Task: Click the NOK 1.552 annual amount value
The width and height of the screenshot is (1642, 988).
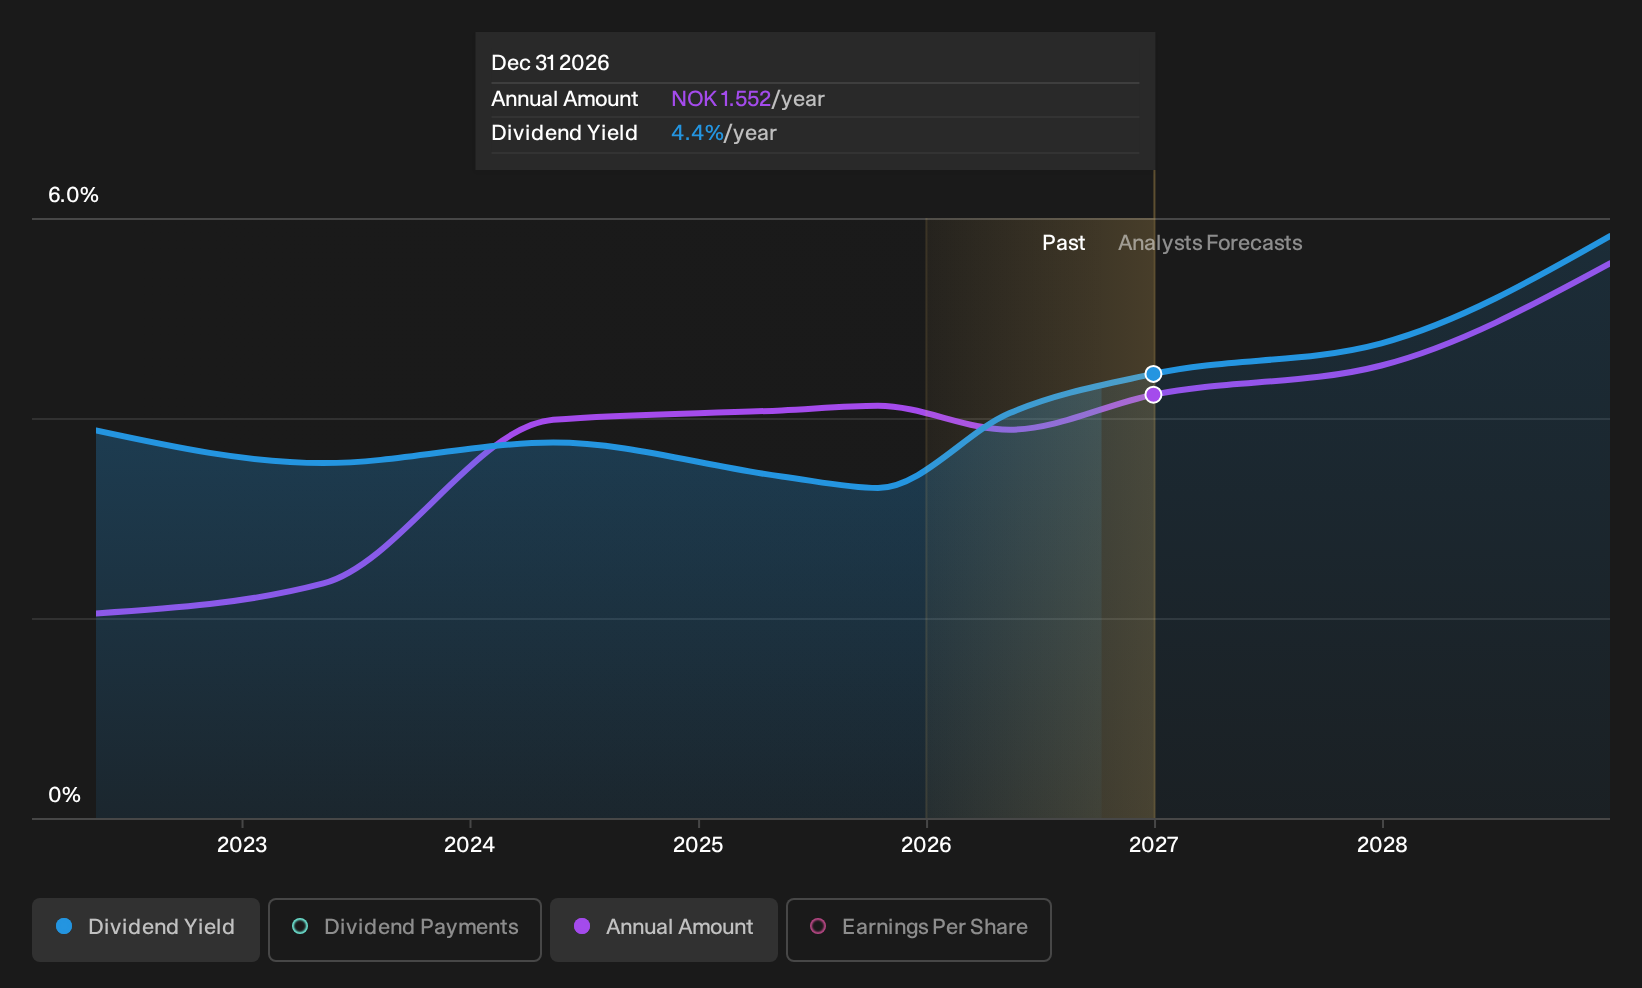Action: [721, 99]
